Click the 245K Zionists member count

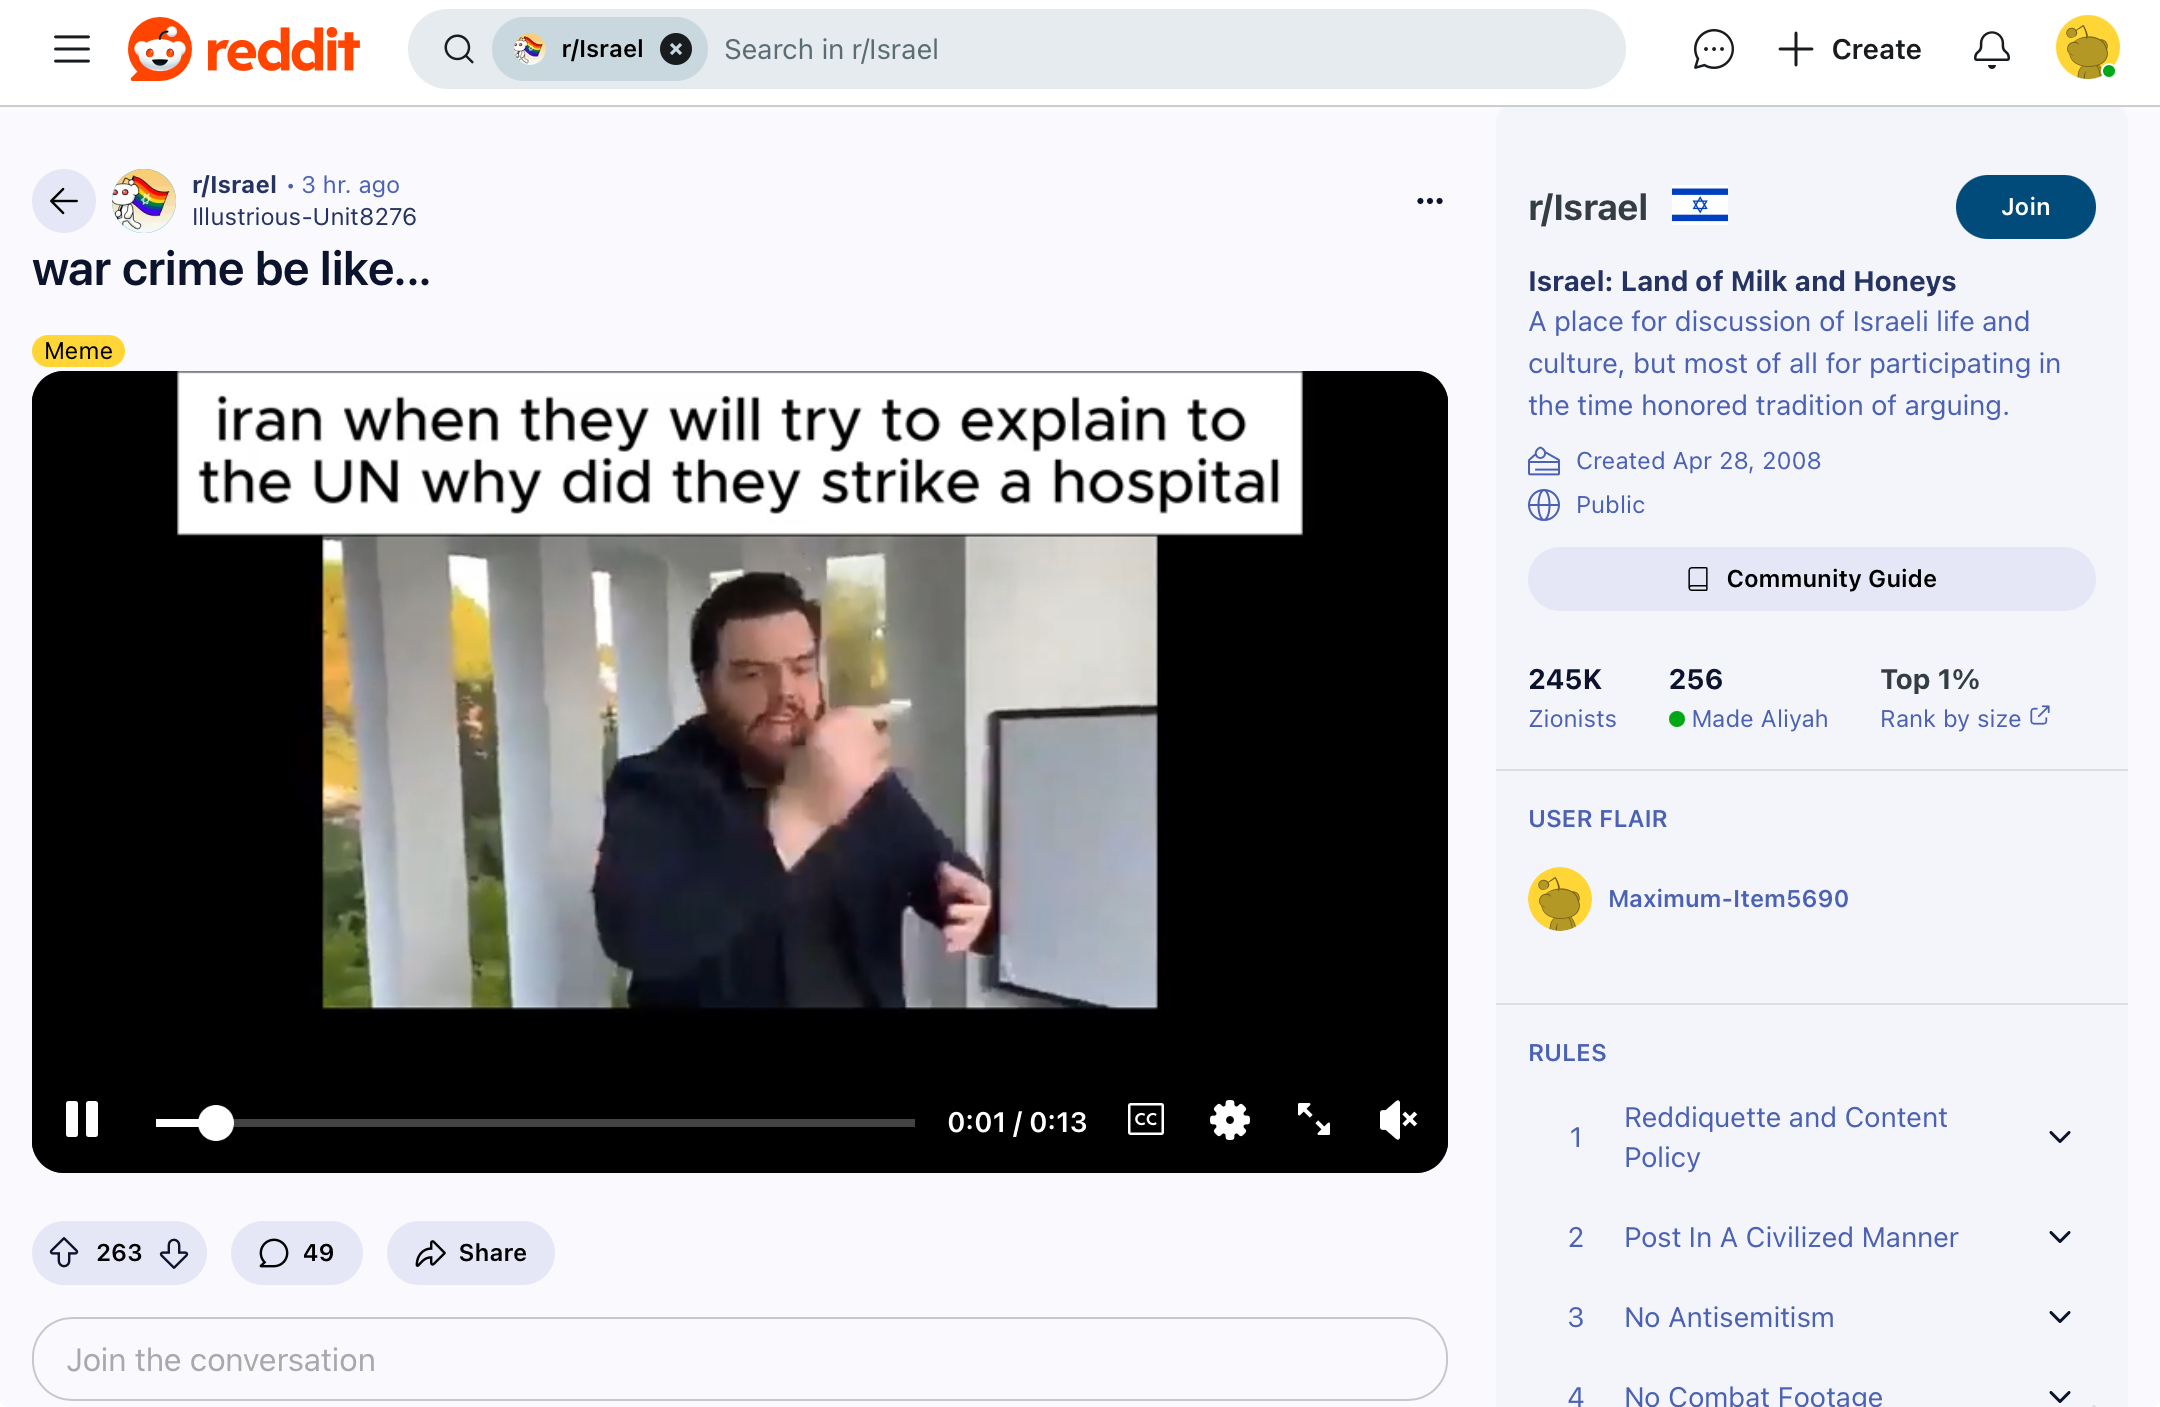tap(1572, 697)
